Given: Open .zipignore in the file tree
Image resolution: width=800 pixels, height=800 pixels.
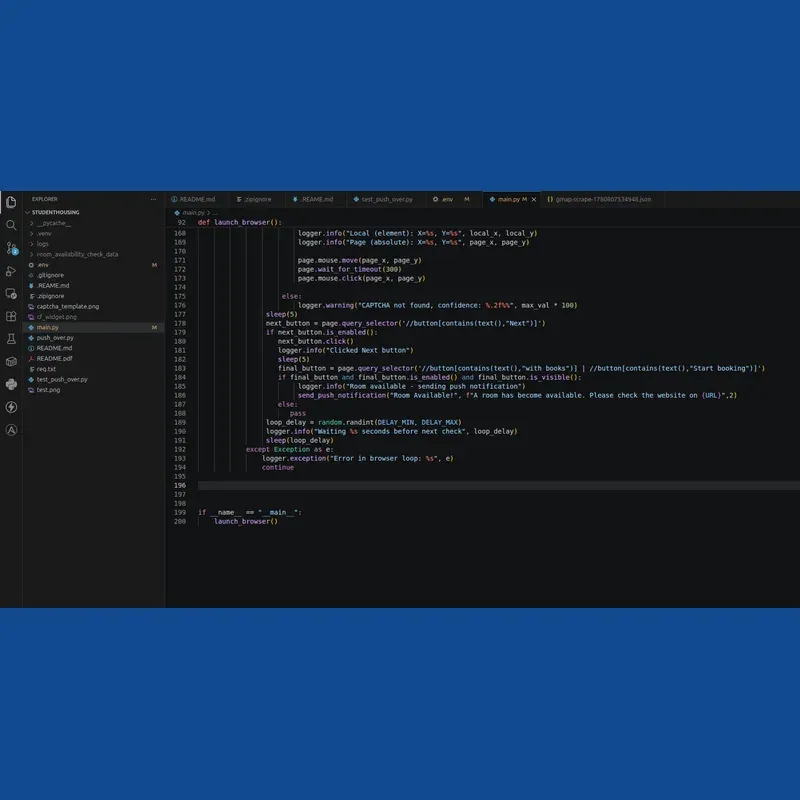Looking at the screenshot, I should (x=93, y=296).
